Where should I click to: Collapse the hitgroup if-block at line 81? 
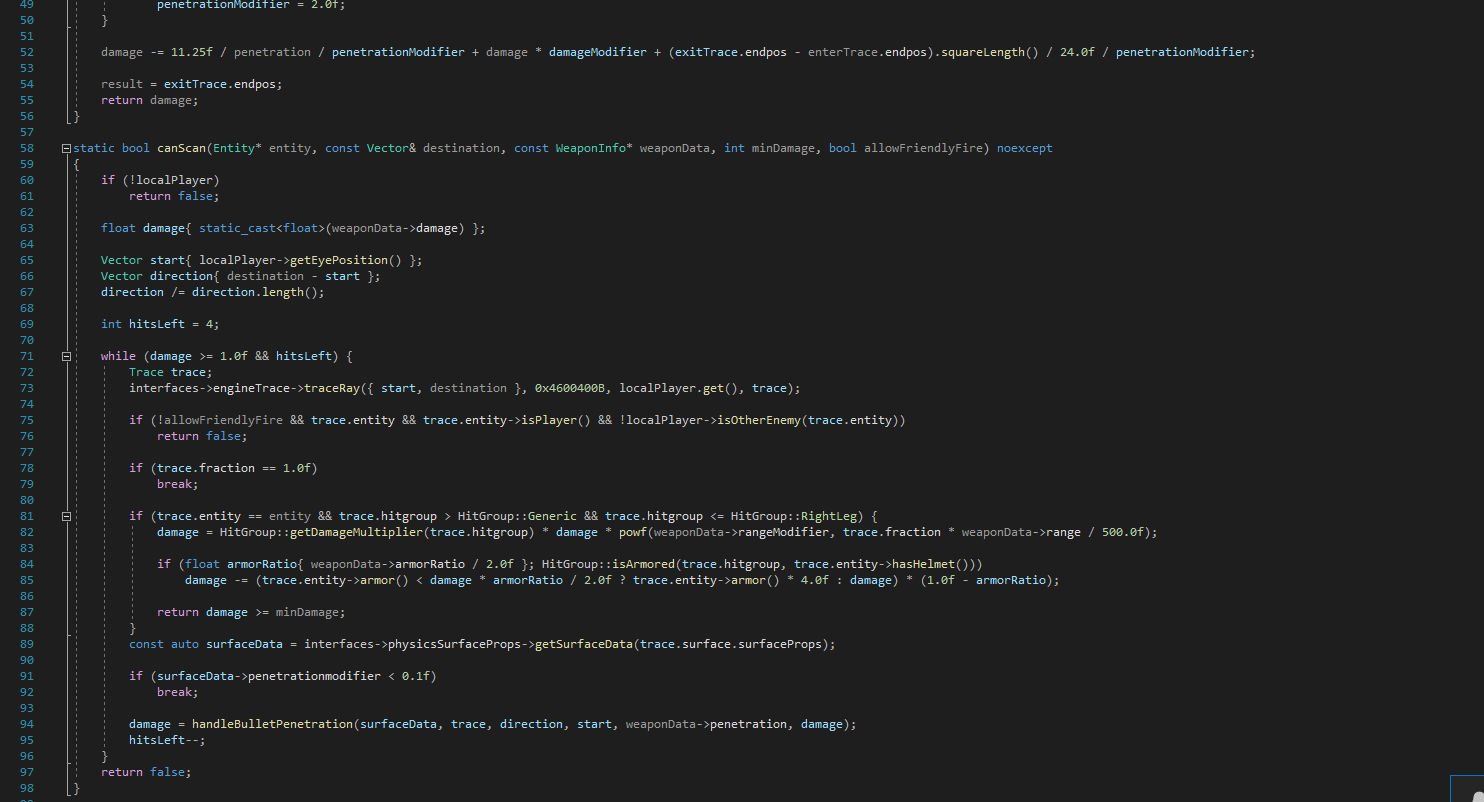(x=65, y=515)
